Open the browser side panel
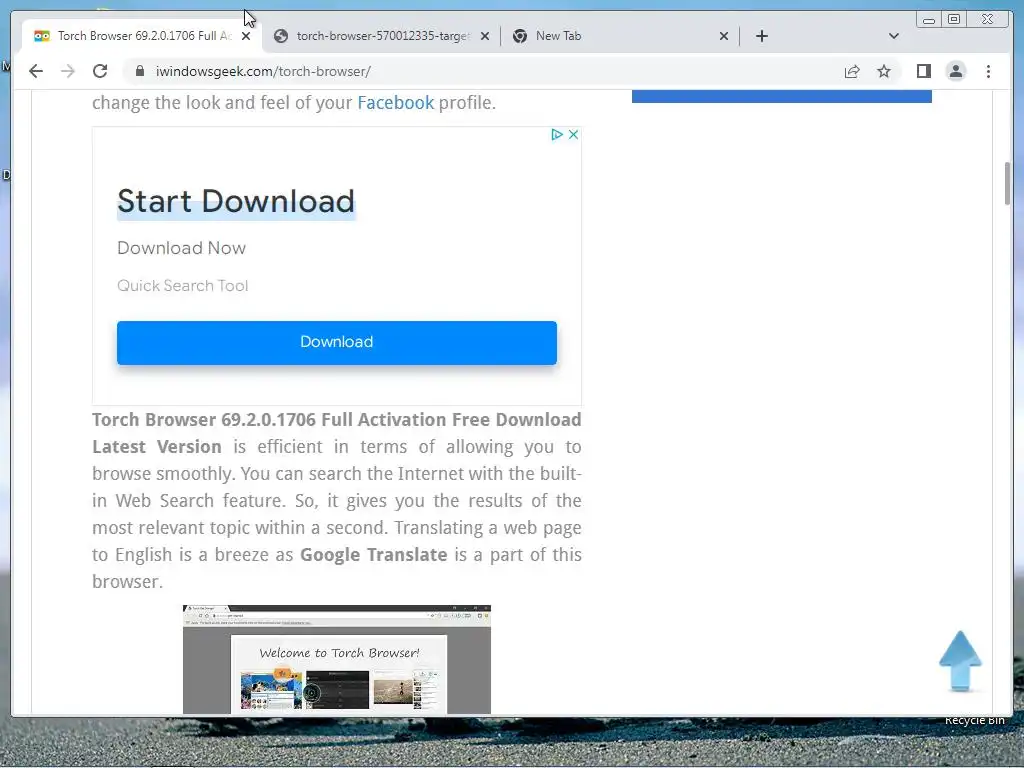Screen dimensions: 1024x768 pyautogui.click(x=923, y=71)
